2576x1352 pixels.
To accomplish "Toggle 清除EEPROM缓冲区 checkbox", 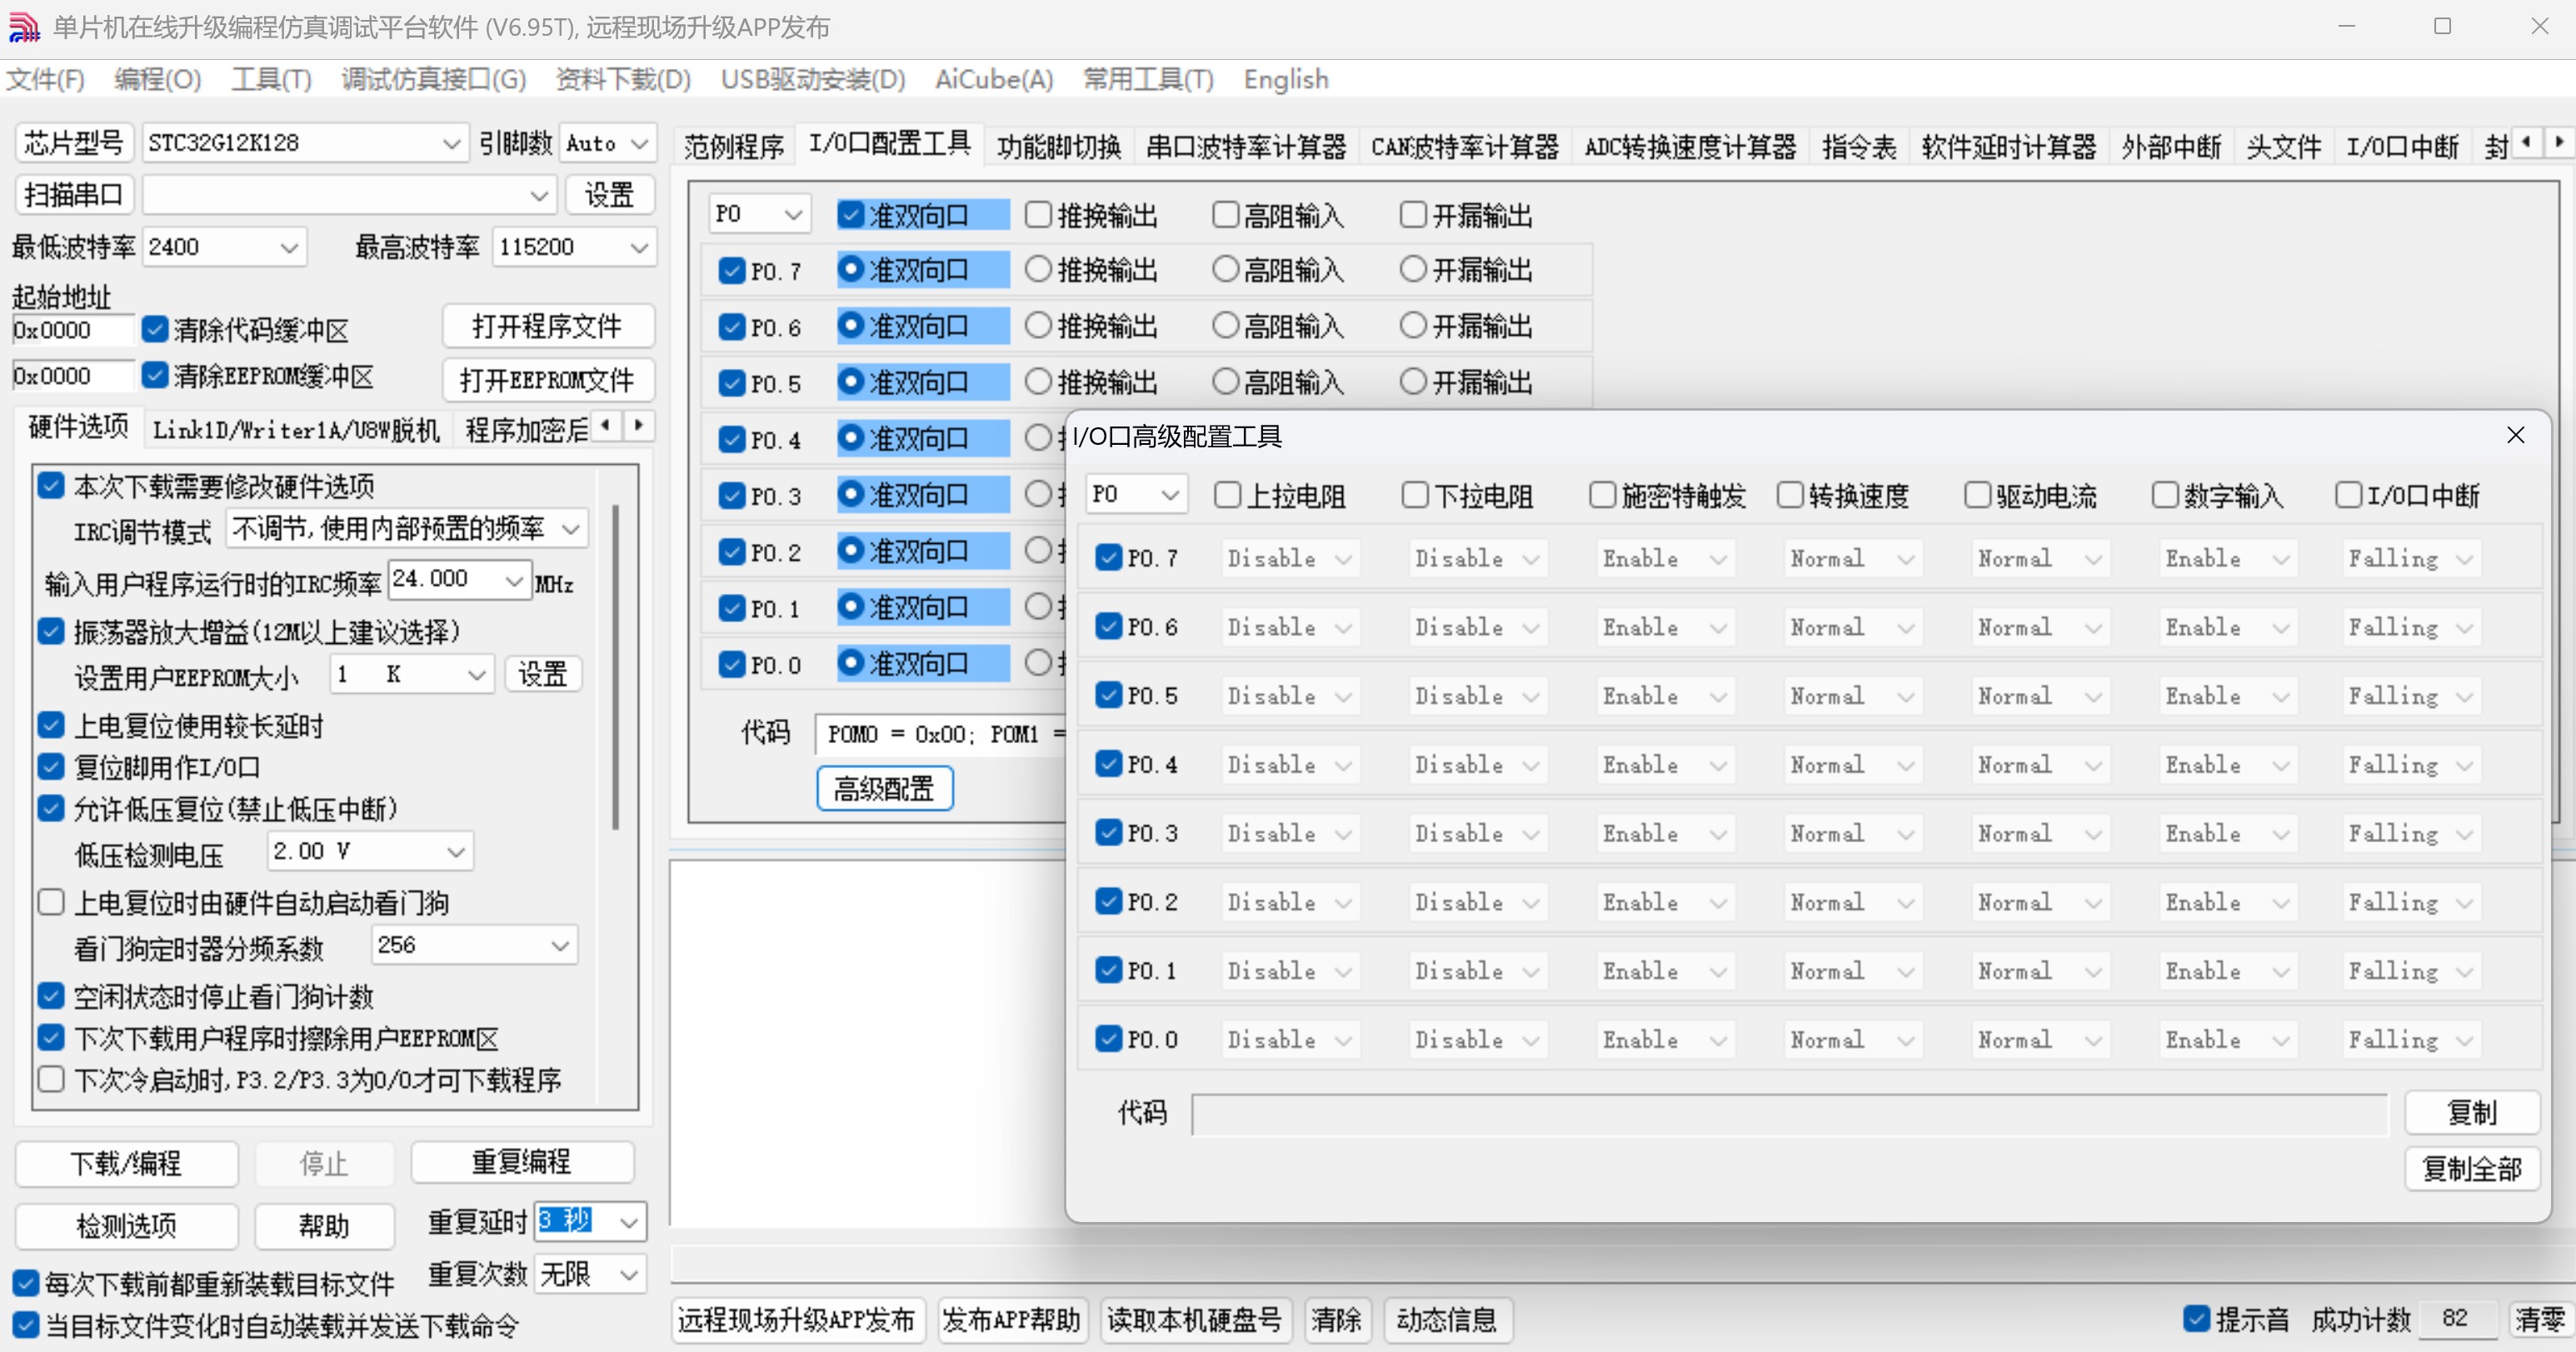I will (x=155, y=375).
